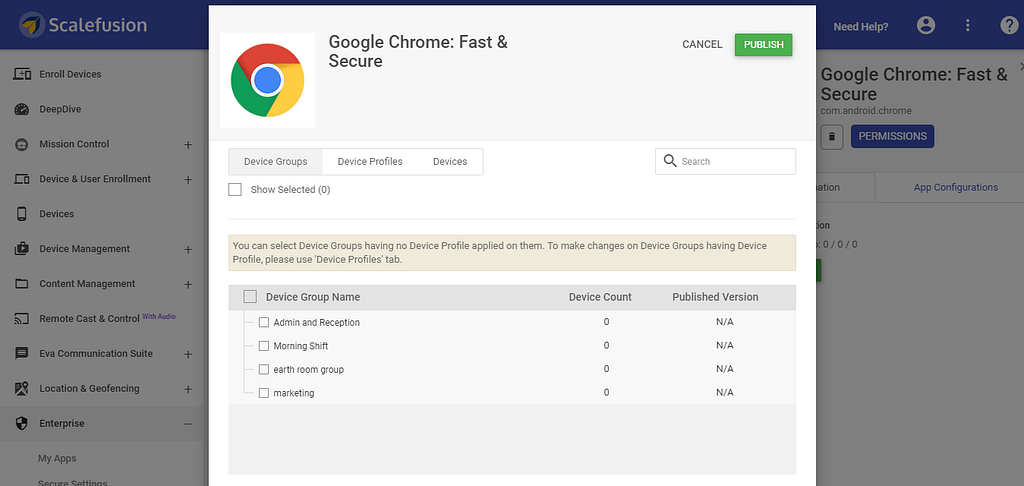Expand Device & User Enrollment section
Screen dimensions: 1024x486
point(188,179)
